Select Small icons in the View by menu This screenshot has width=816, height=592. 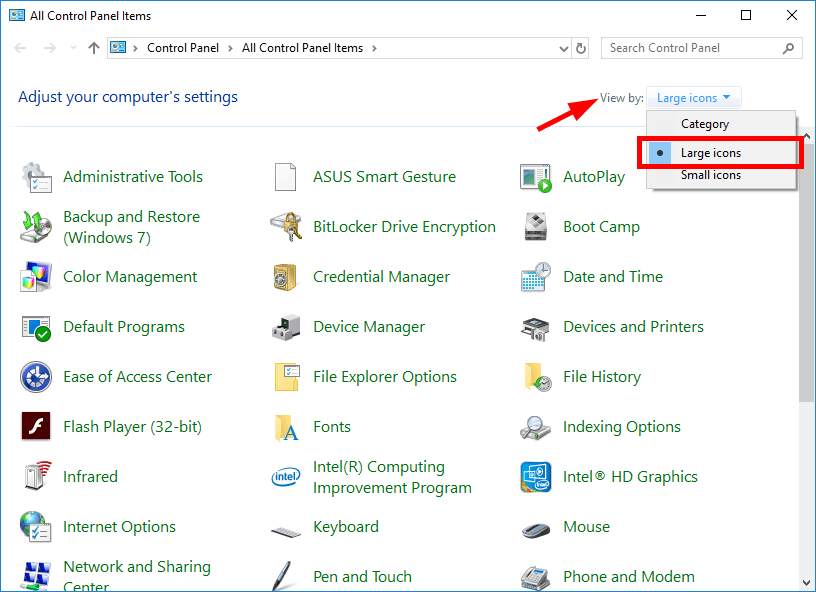coord(721,175)
